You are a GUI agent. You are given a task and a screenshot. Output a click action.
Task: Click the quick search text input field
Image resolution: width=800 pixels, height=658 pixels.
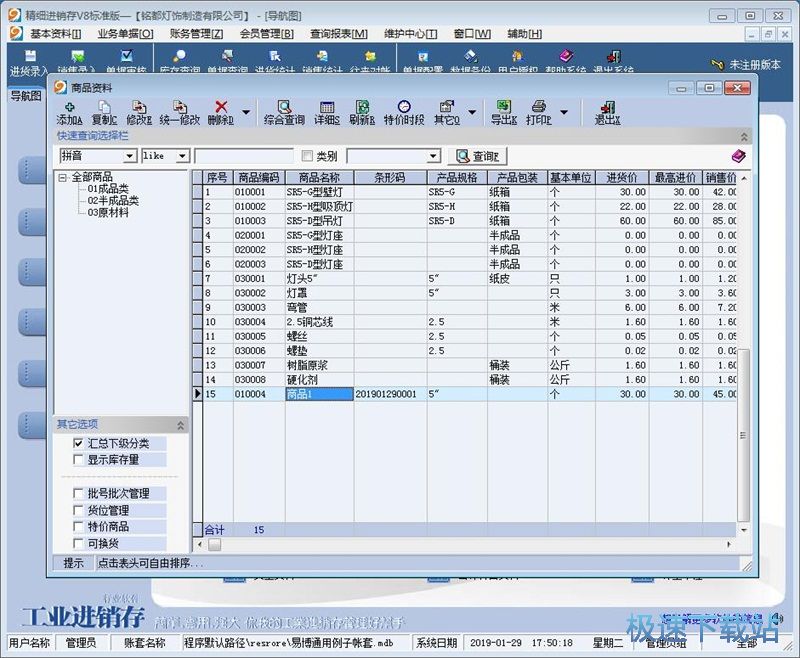[244, 156]
